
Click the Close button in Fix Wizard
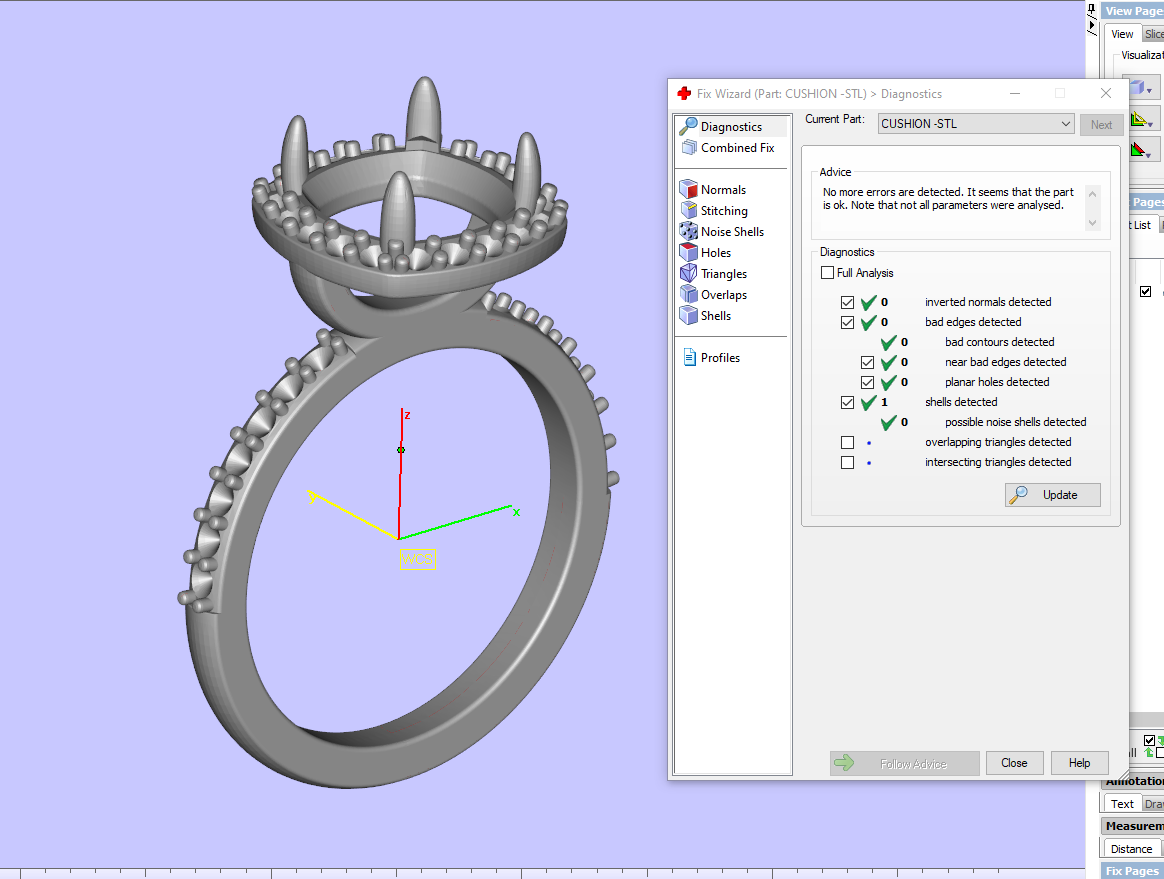pos(1014,763)
